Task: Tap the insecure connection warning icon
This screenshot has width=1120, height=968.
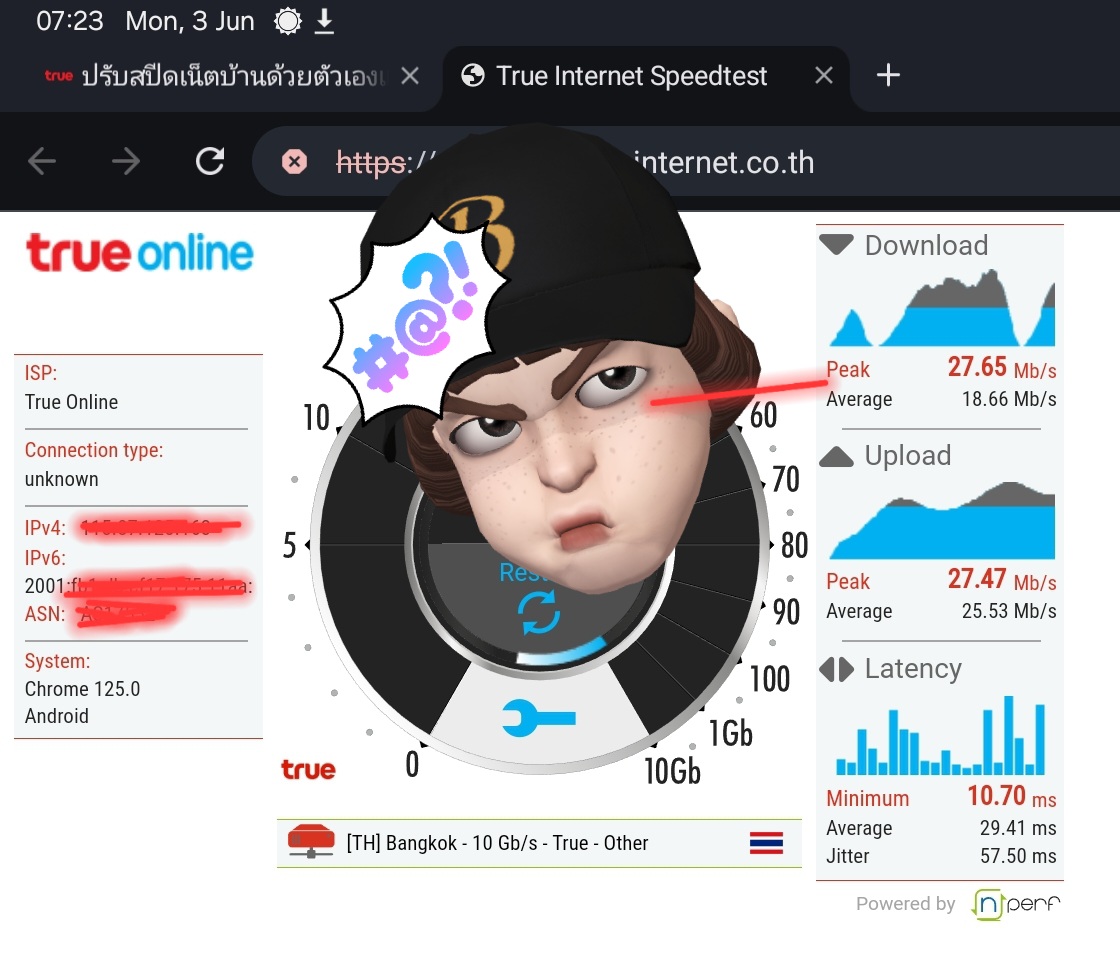Action: tap(294, 162)
